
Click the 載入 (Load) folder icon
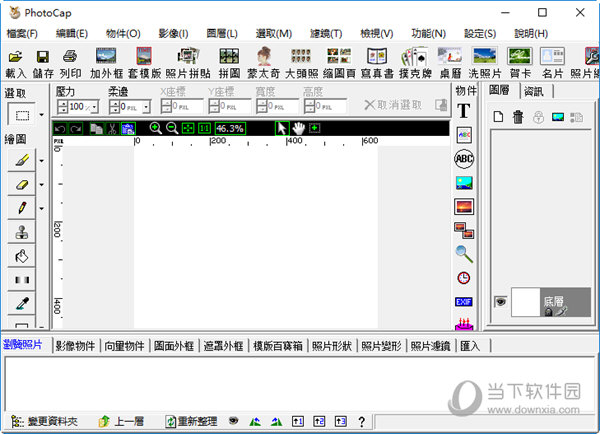(x=15, y=57)
